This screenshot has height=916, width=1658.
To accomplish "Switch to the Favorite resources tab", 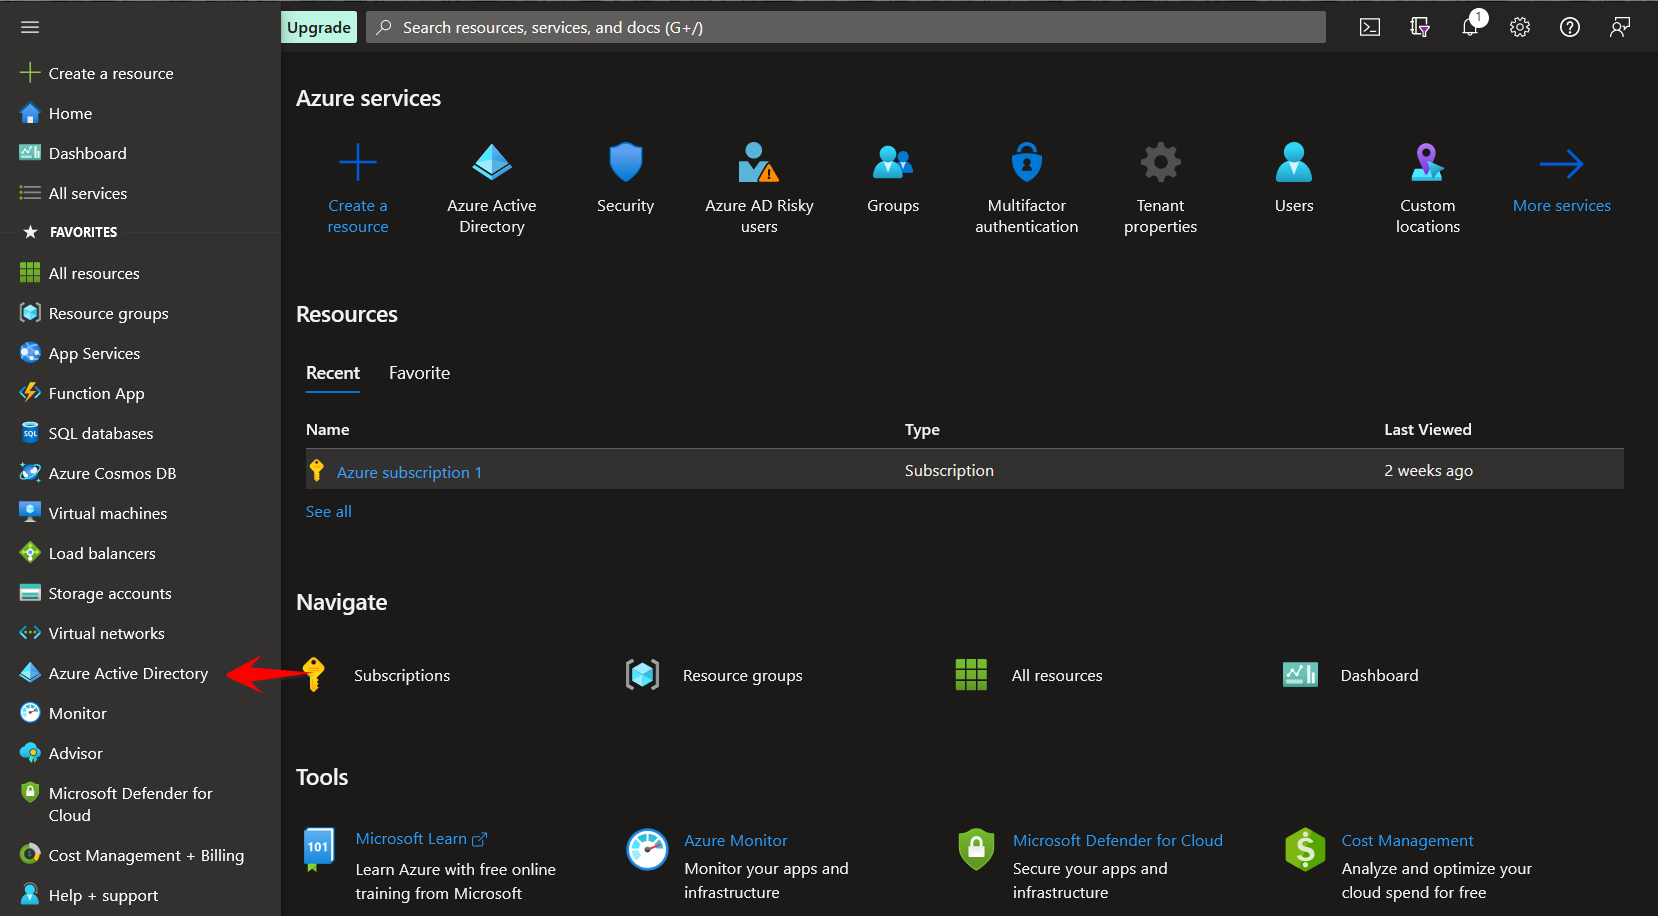I will [419, 373].
